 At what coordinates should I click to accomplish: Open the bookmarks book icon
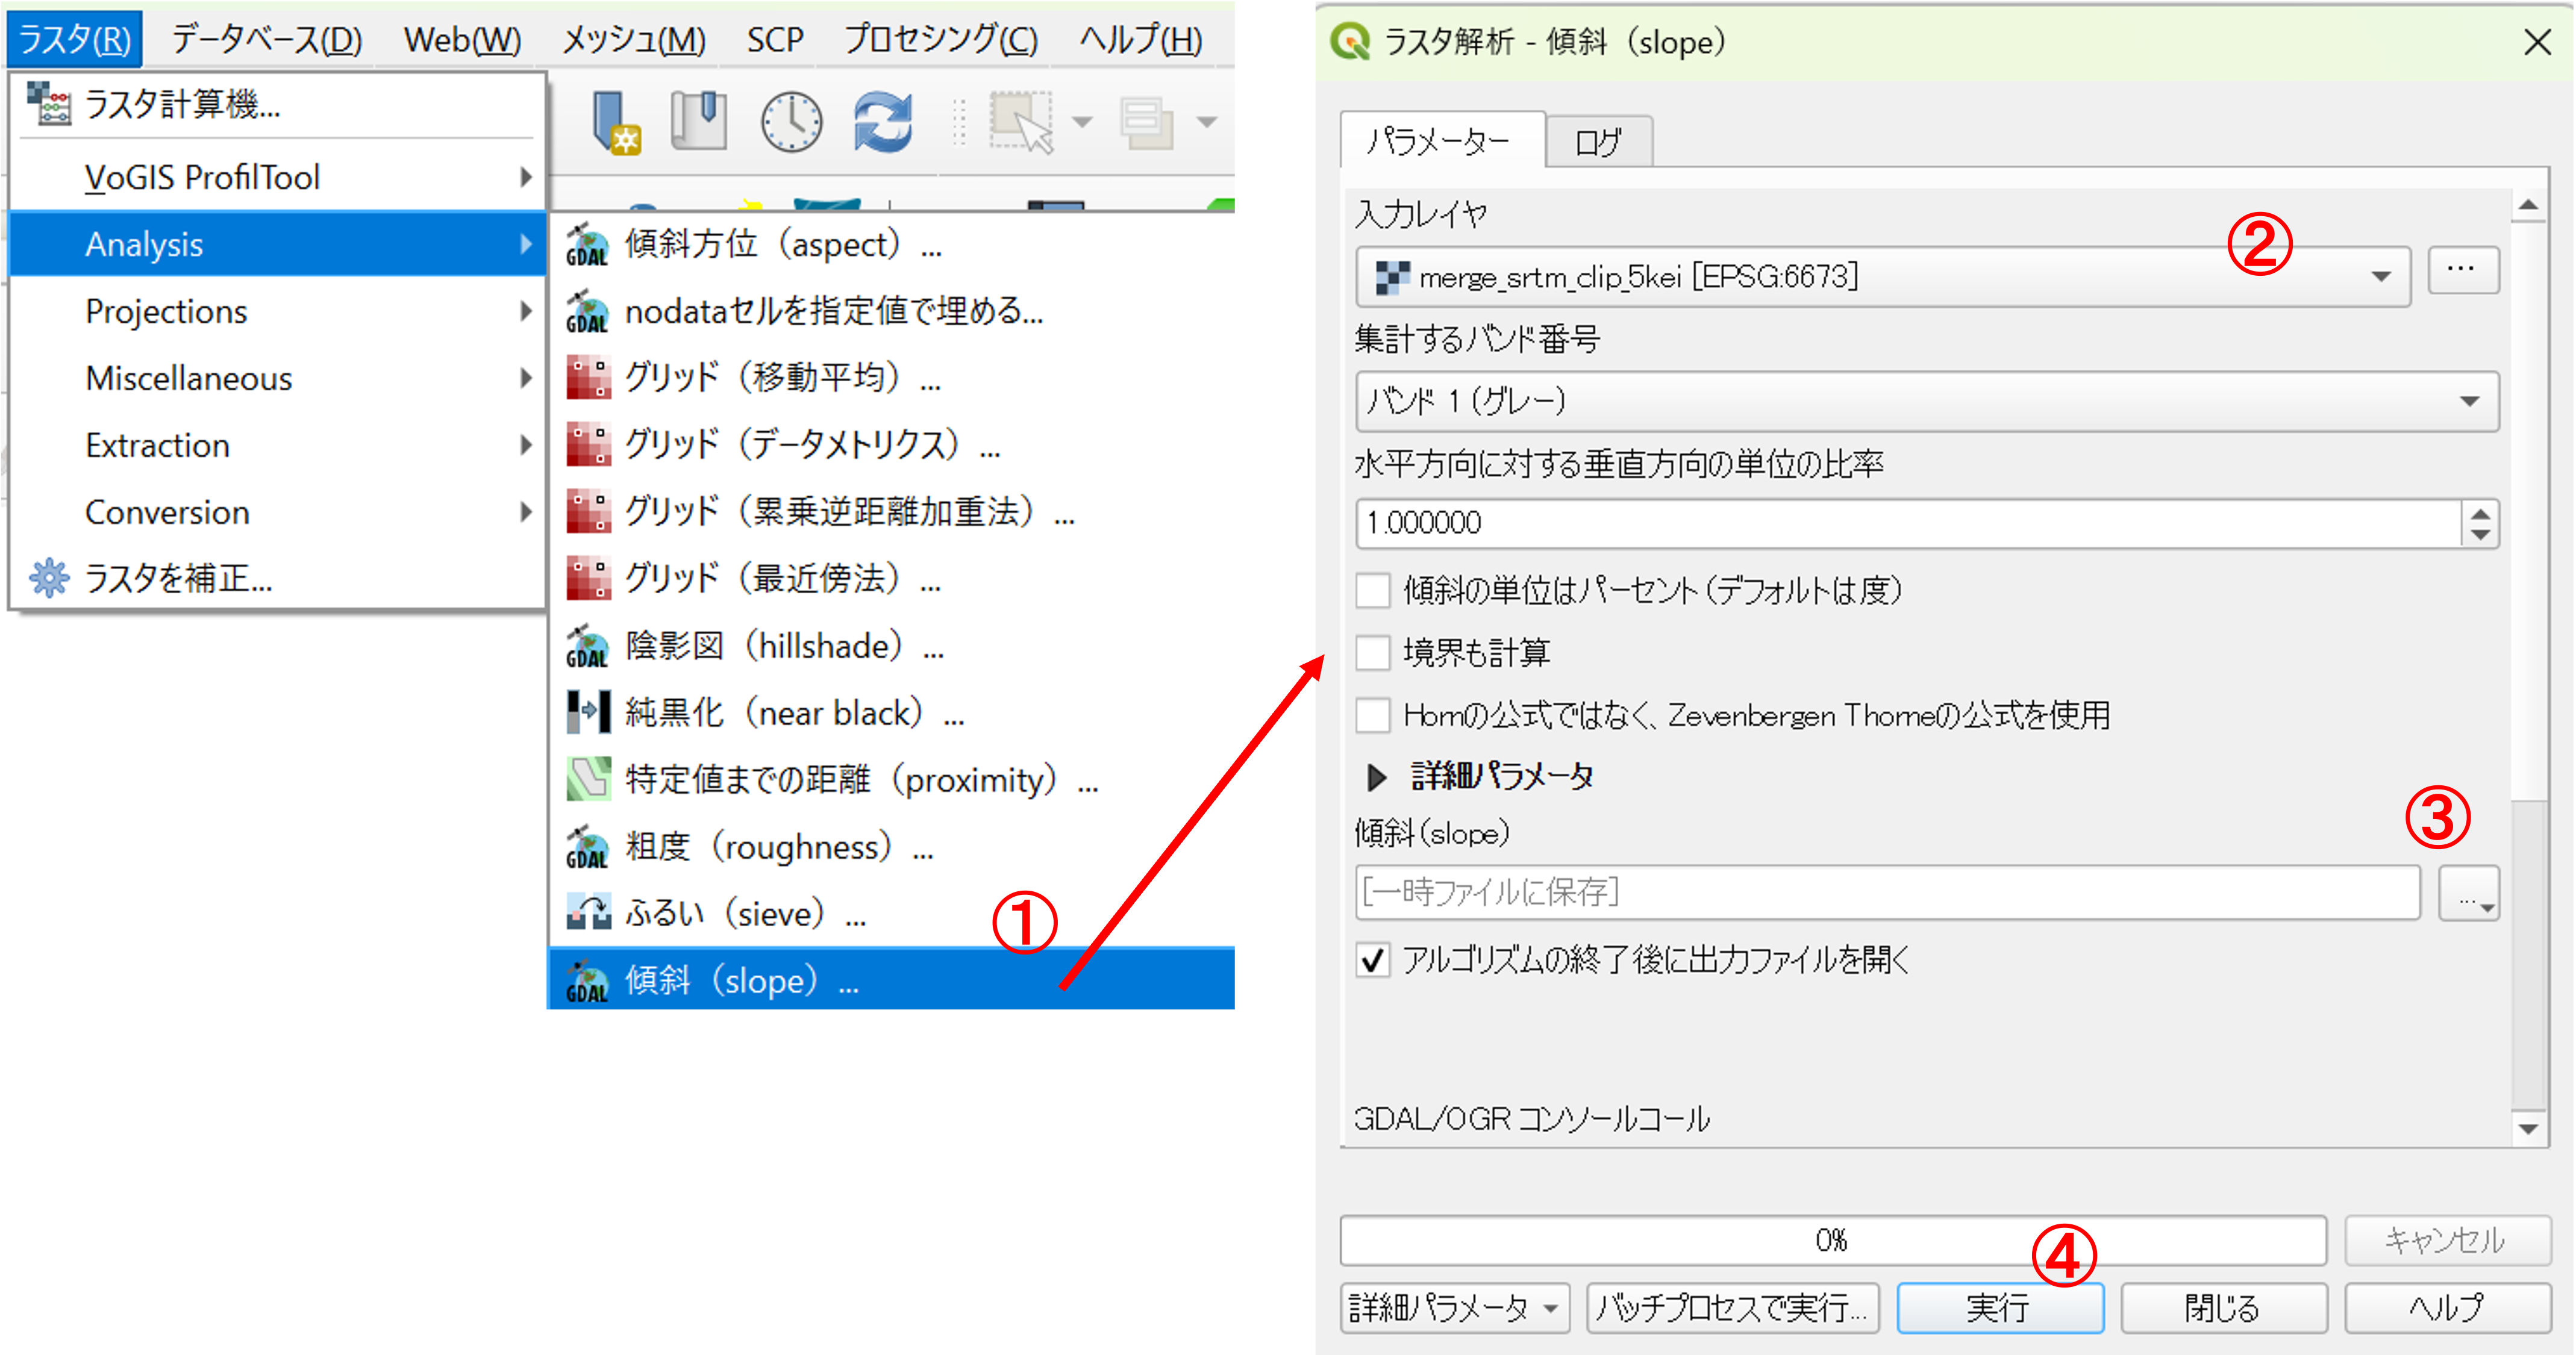click(698, 122)
